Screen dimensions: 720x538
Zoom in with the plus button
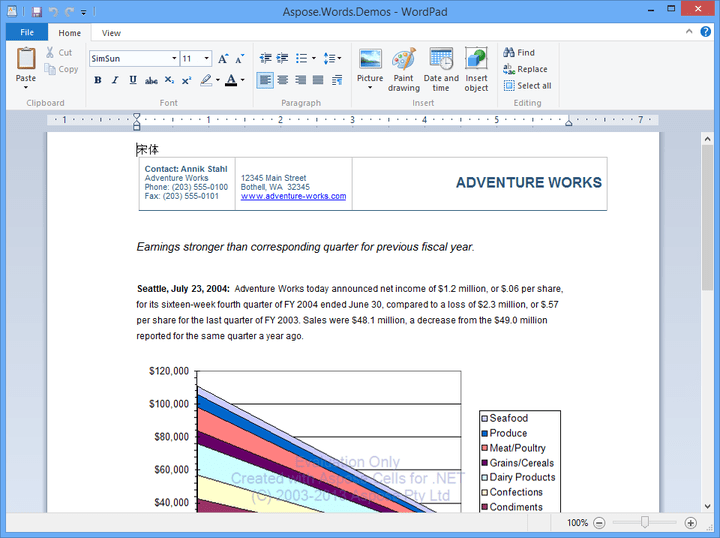[690, 522]
